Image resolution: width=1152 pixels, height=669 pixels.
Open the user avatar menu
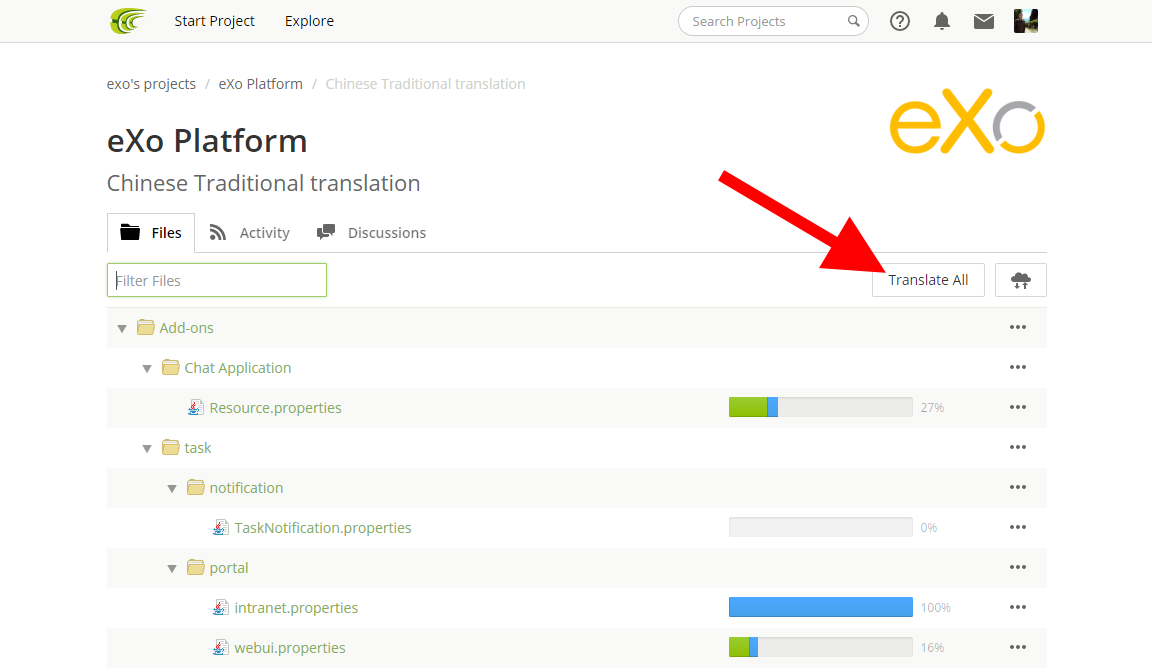(1026, 21)
